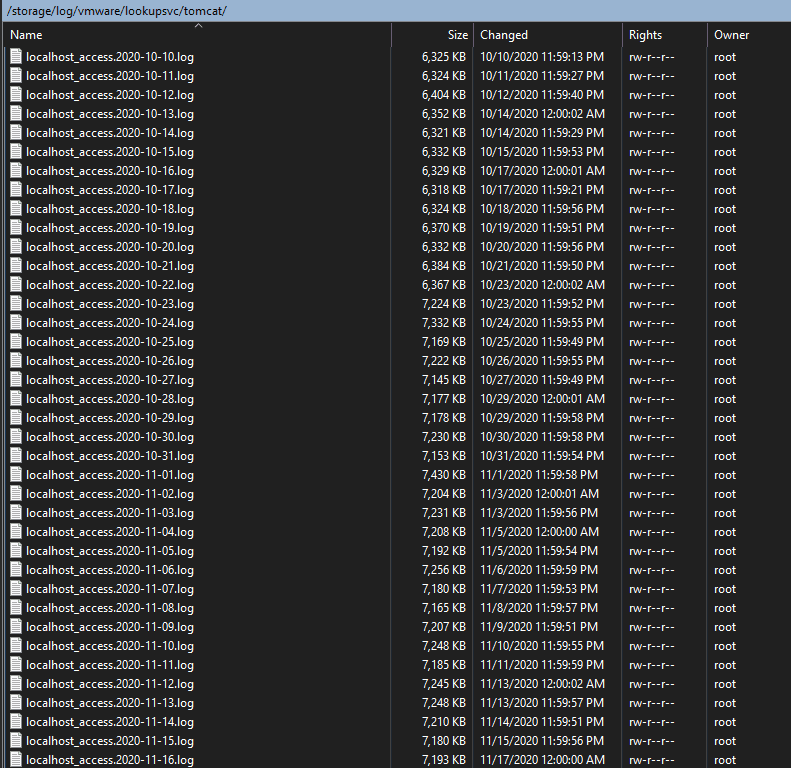Click changed date 10/29/2020 12:00:01 AM
Image resolution: width=791 pixels, height=768 pixels.
tap(542, 399)
